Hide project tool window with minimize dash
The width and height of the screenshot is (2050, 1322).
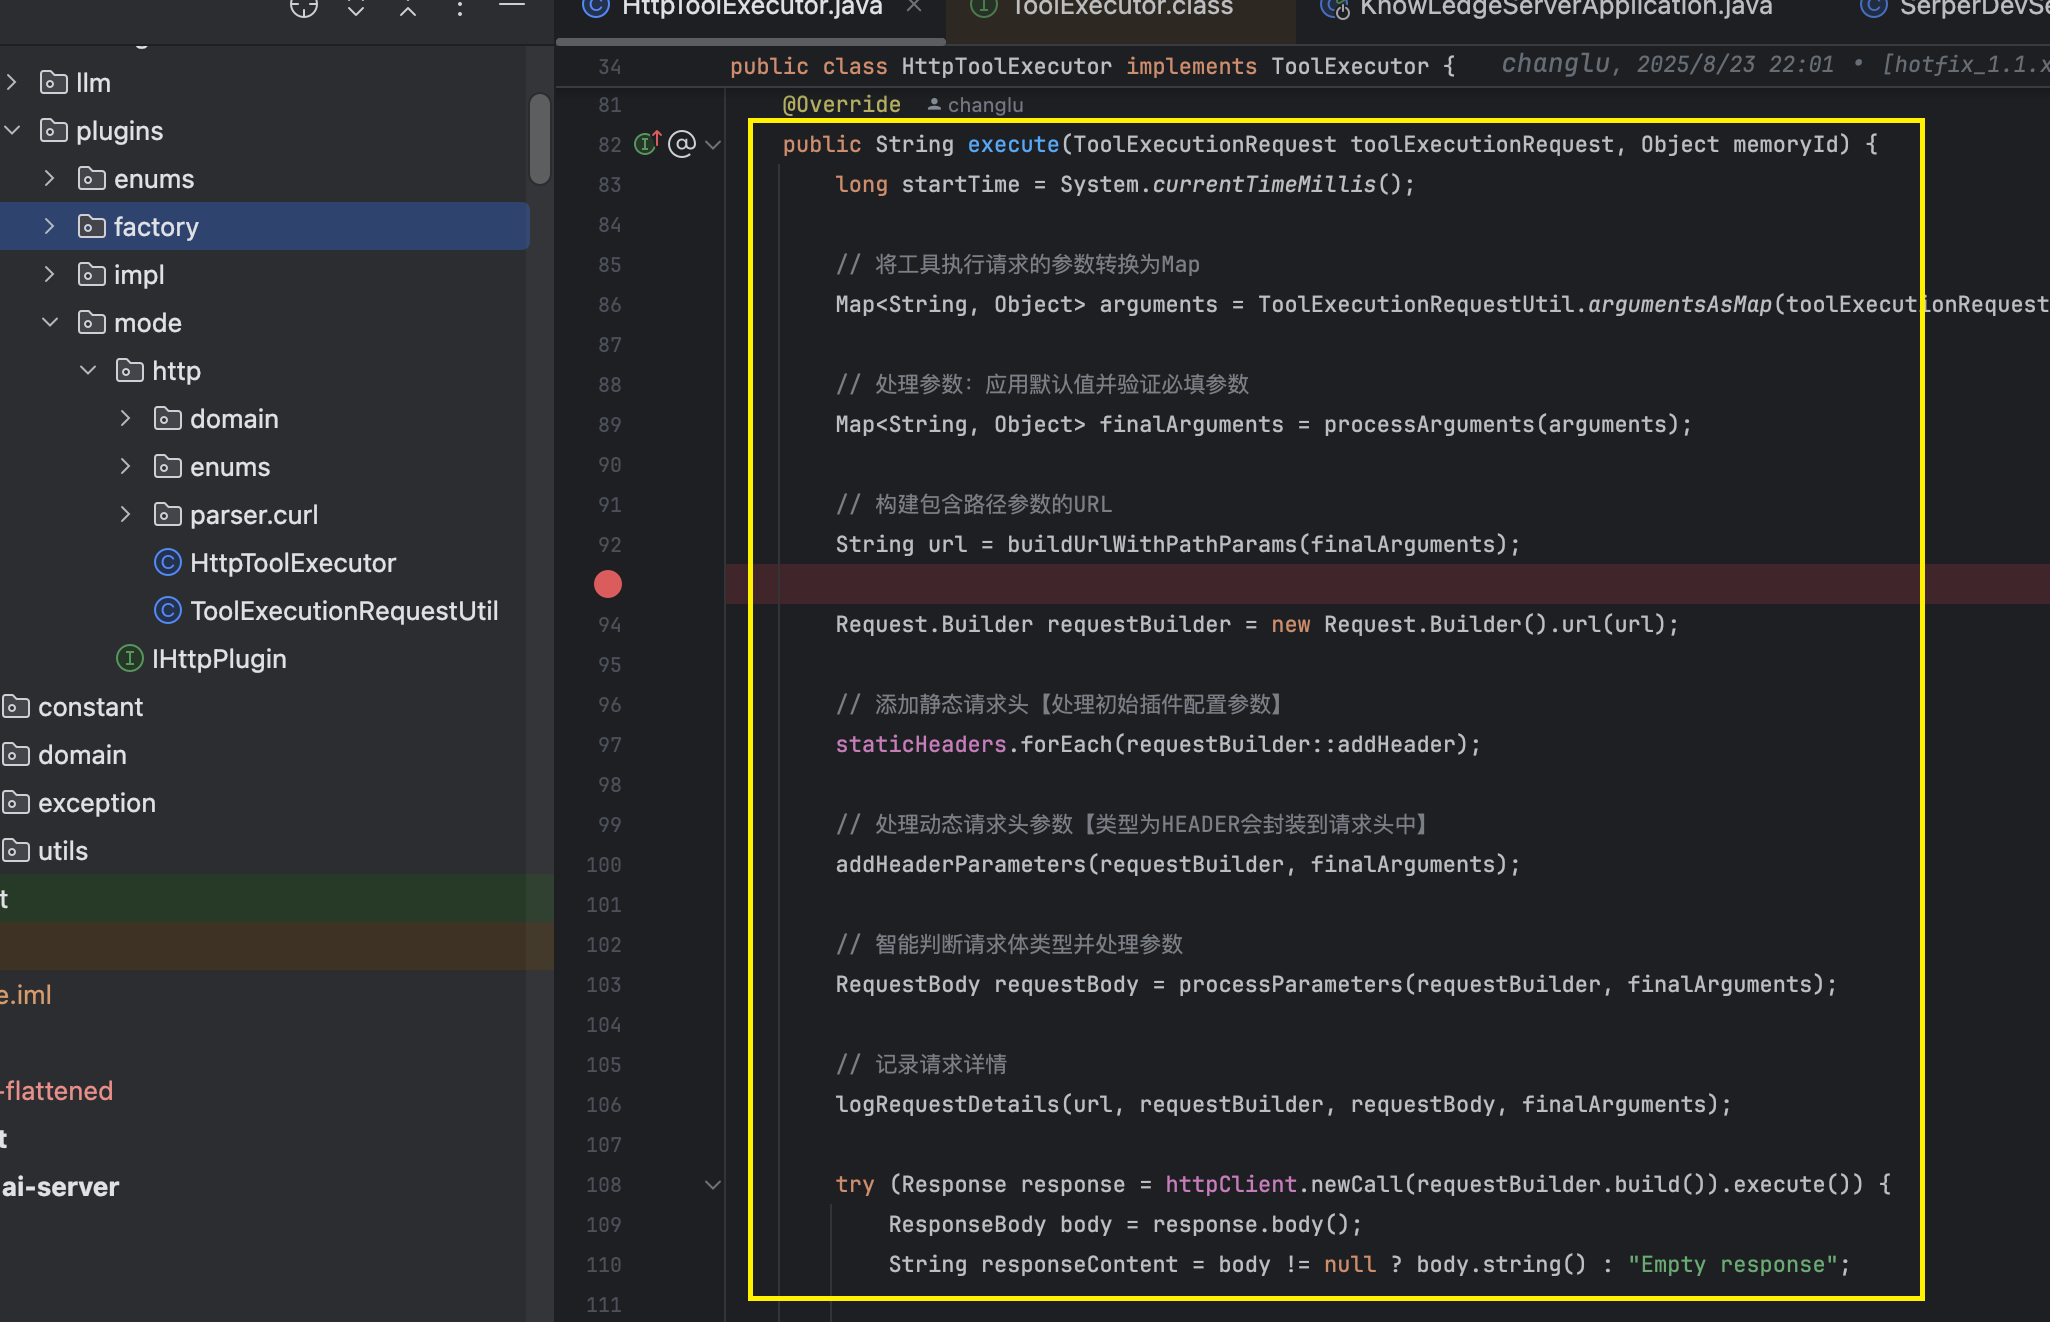[511, 6]
